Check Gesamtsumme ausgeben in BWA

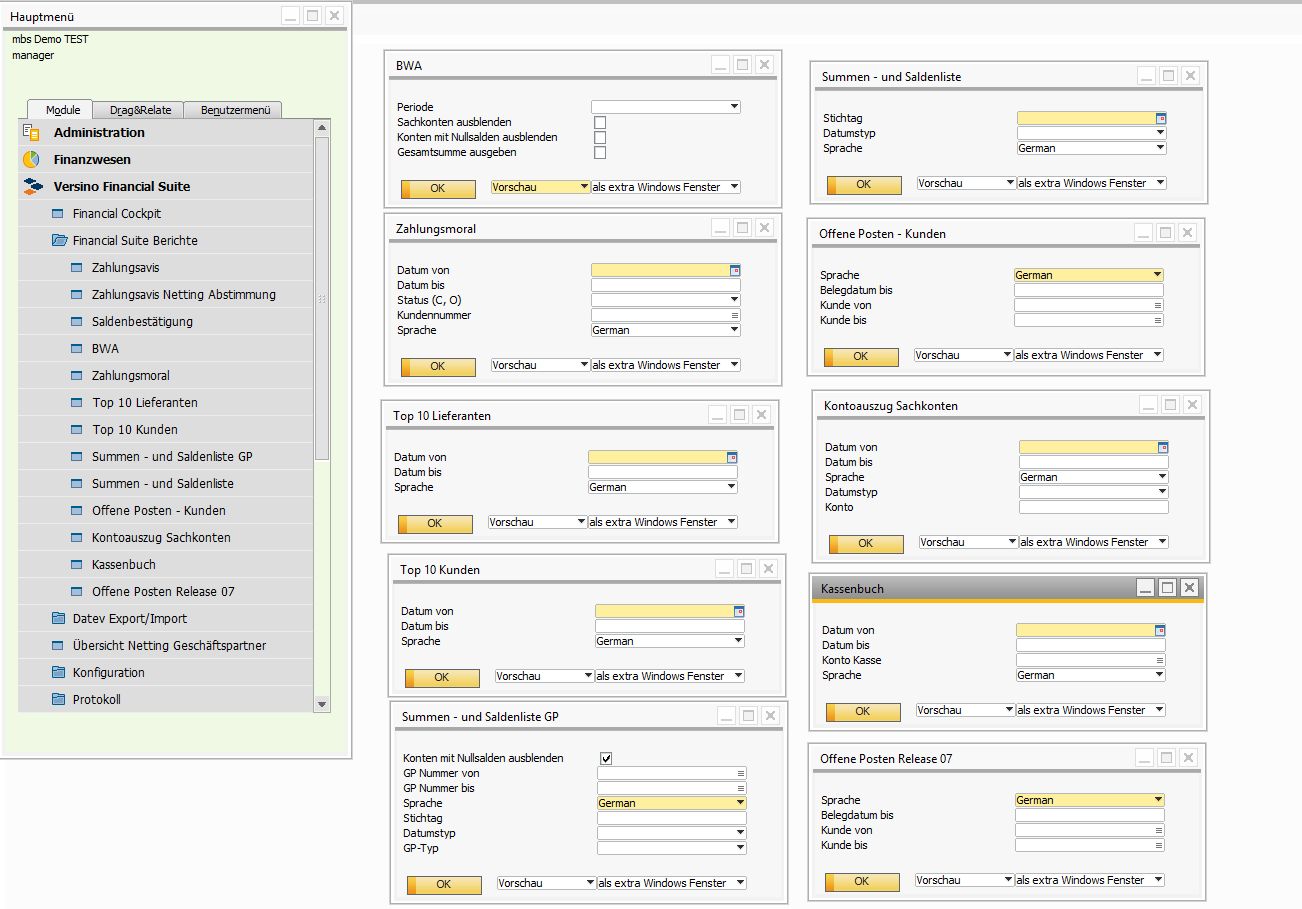pyautogui.click(x=600, y=152)
